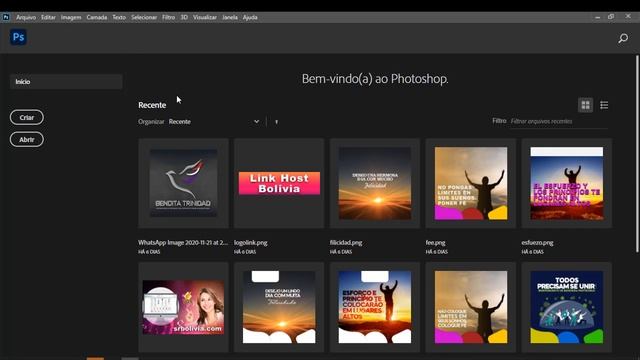The image size is (640, 360).
Task: Click the Recente section heading
Action: tap(152, 105)
